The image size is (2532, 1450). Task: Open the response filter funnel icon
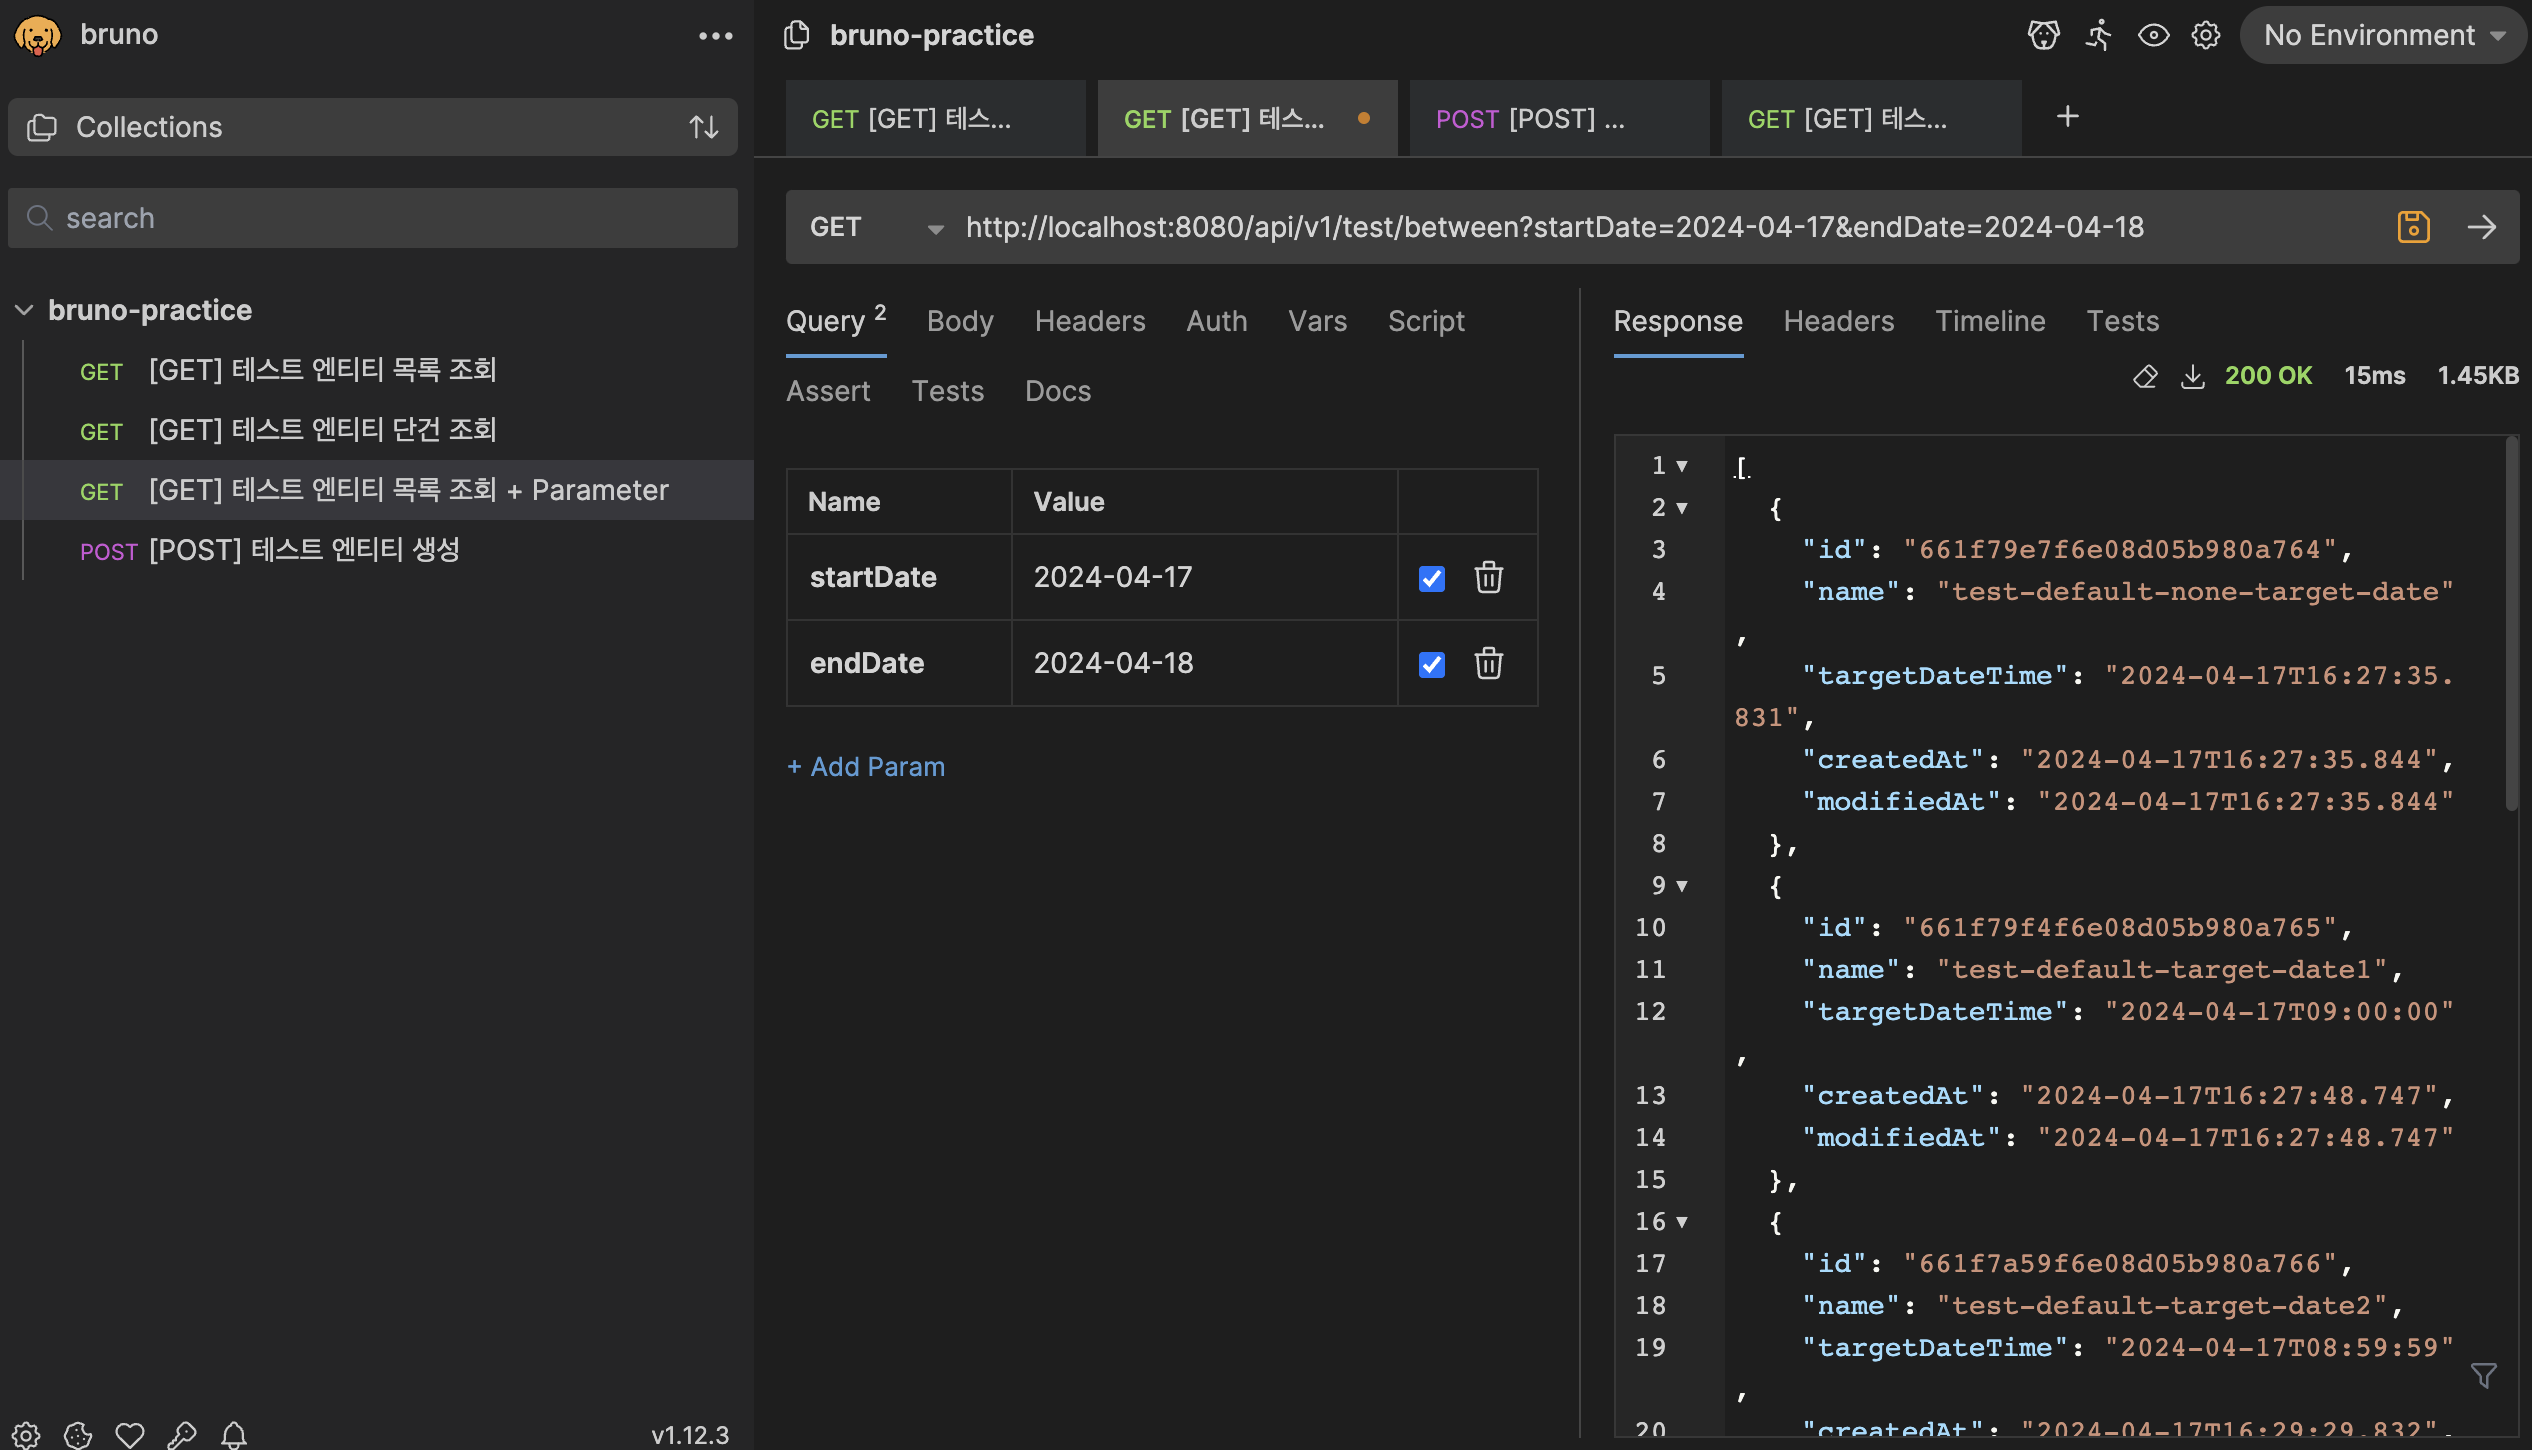[x=2483, y=1376]
